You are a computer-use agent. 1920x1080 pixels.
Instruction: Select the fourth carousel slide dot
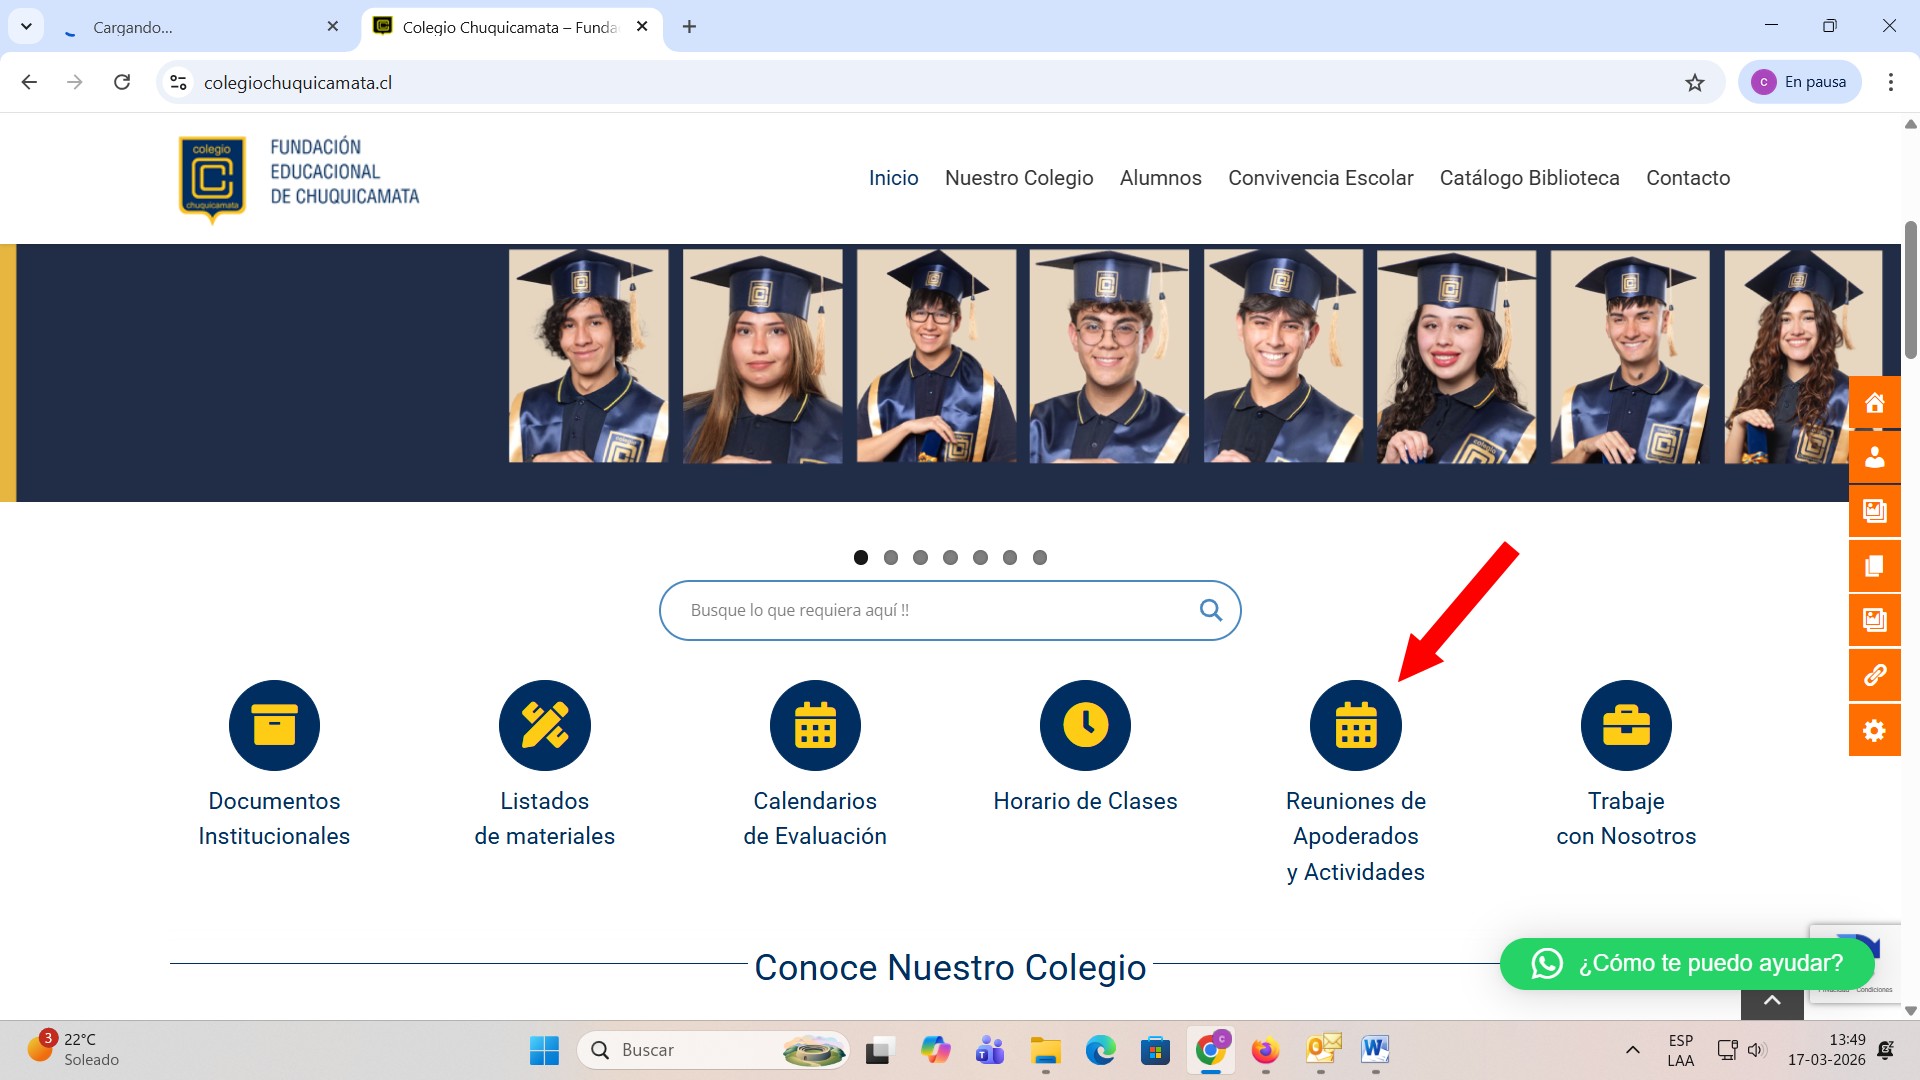coord(950,558)
